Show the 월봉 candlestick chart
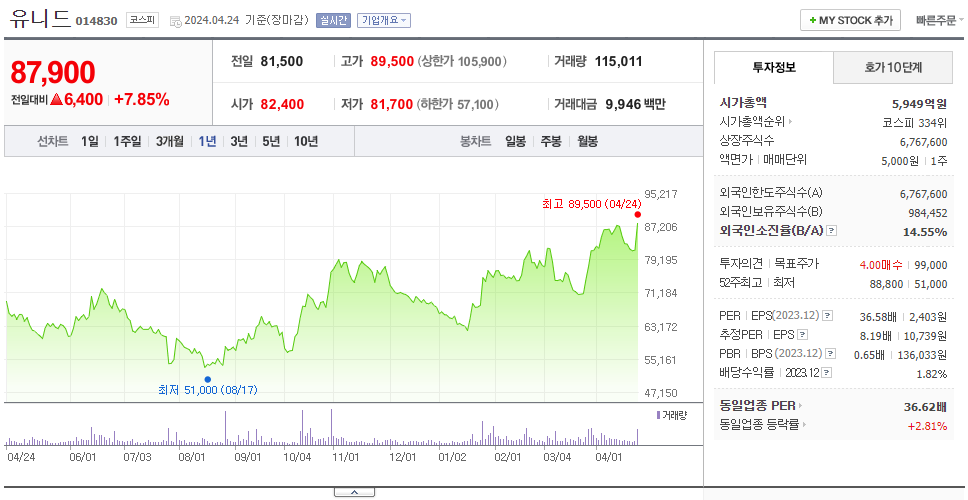The width and height of the screenshot is (968, 500). click(x=588, y=141)
